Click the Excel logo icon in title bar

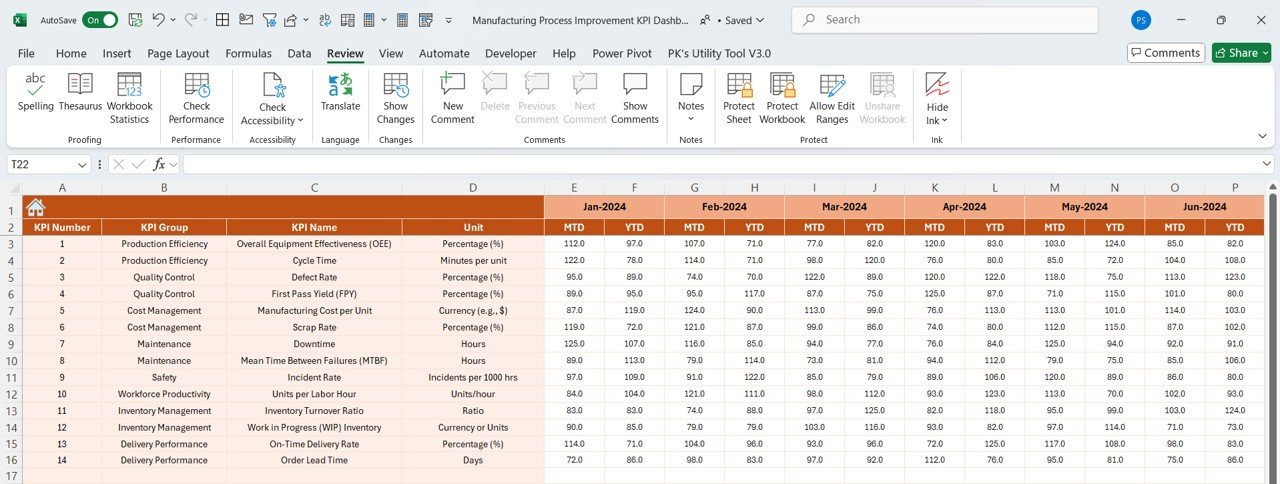(x=20, y=19)
